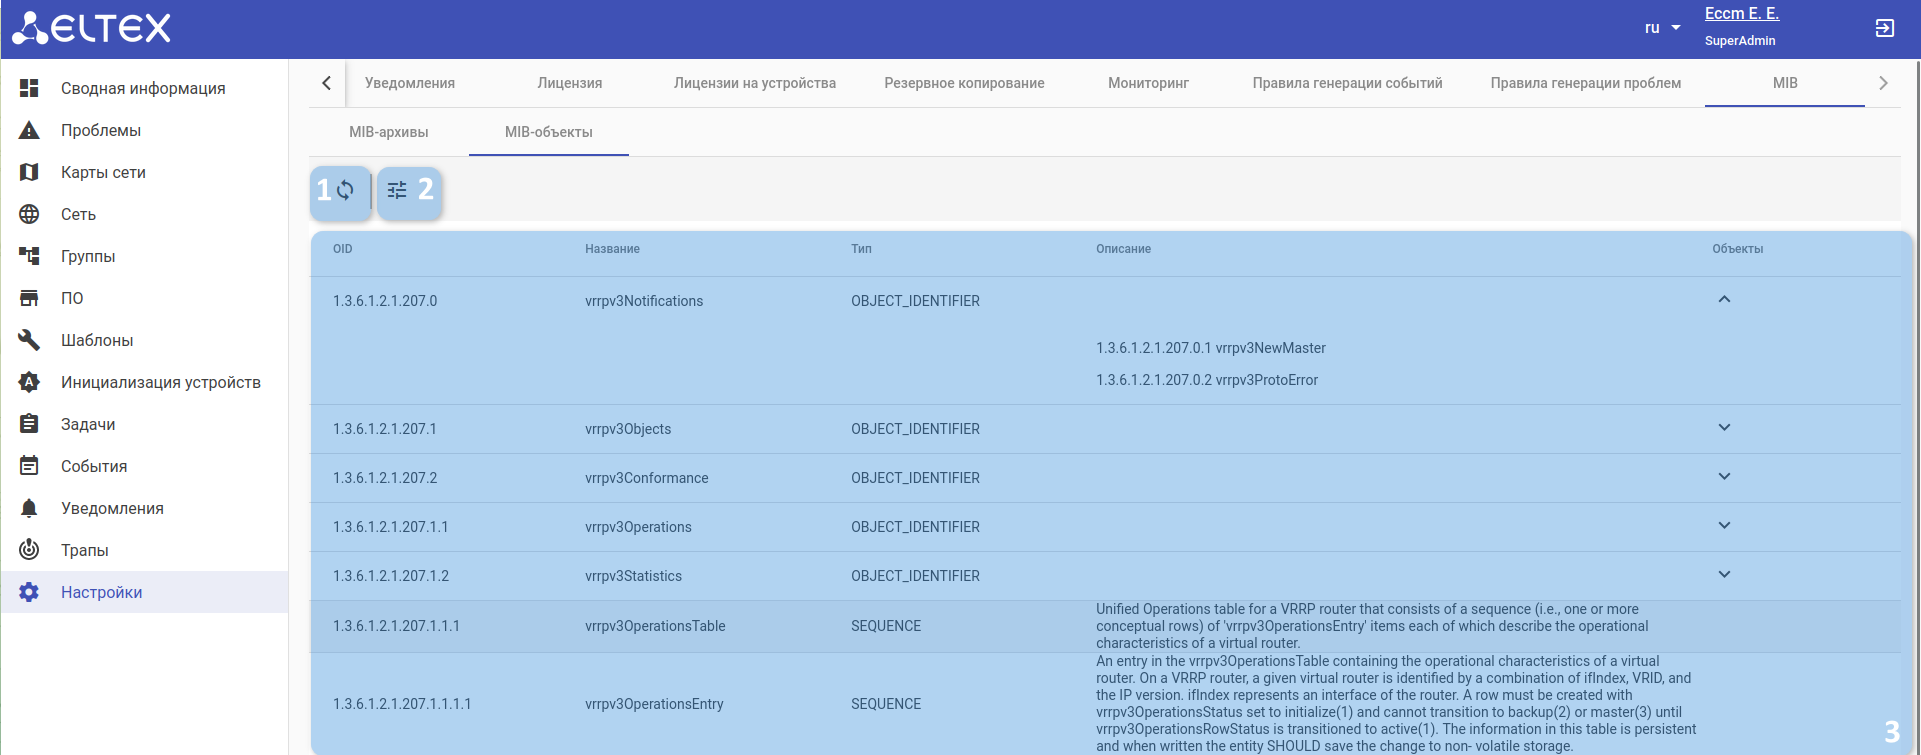Viewport: 1921px width, 755px height.
Task: Click the globe icon for Сеть
Action: coord(29,214)
